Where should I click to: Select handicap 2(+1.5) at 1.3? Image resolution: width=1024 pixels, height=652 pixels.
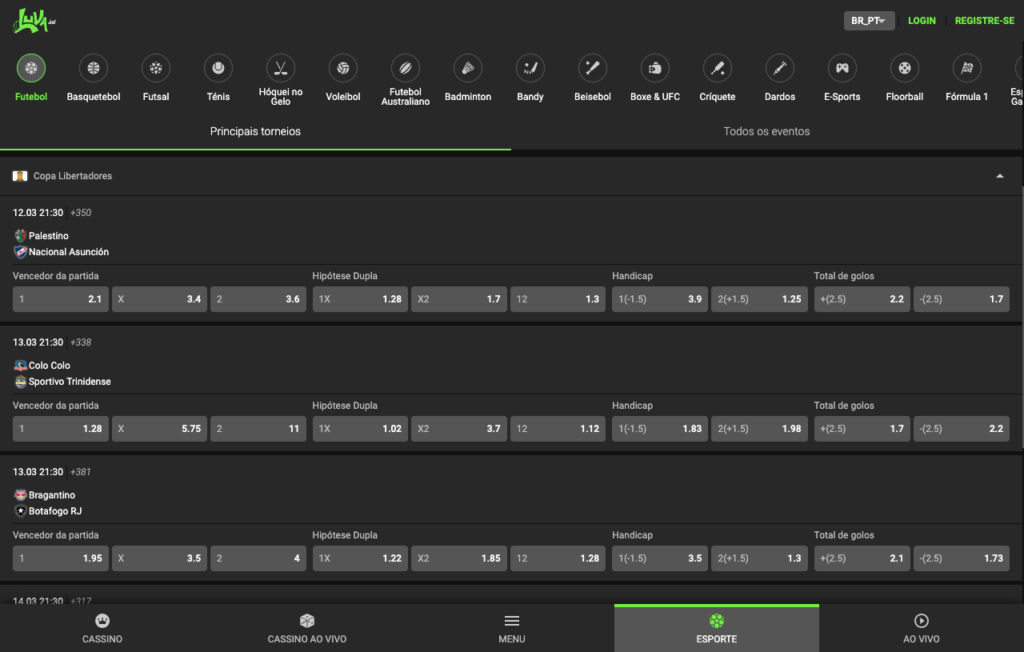759,559
